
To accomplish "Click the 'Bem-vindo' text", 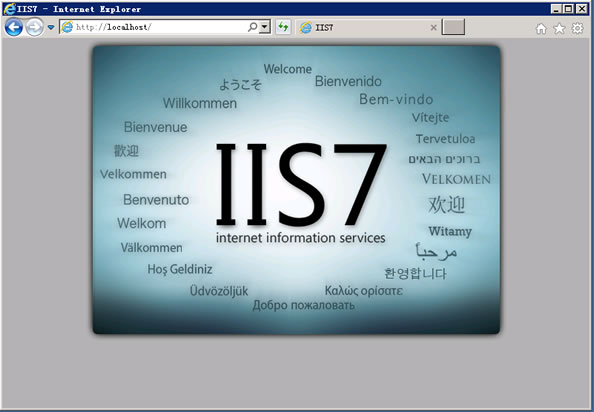I will click(396, 99).
